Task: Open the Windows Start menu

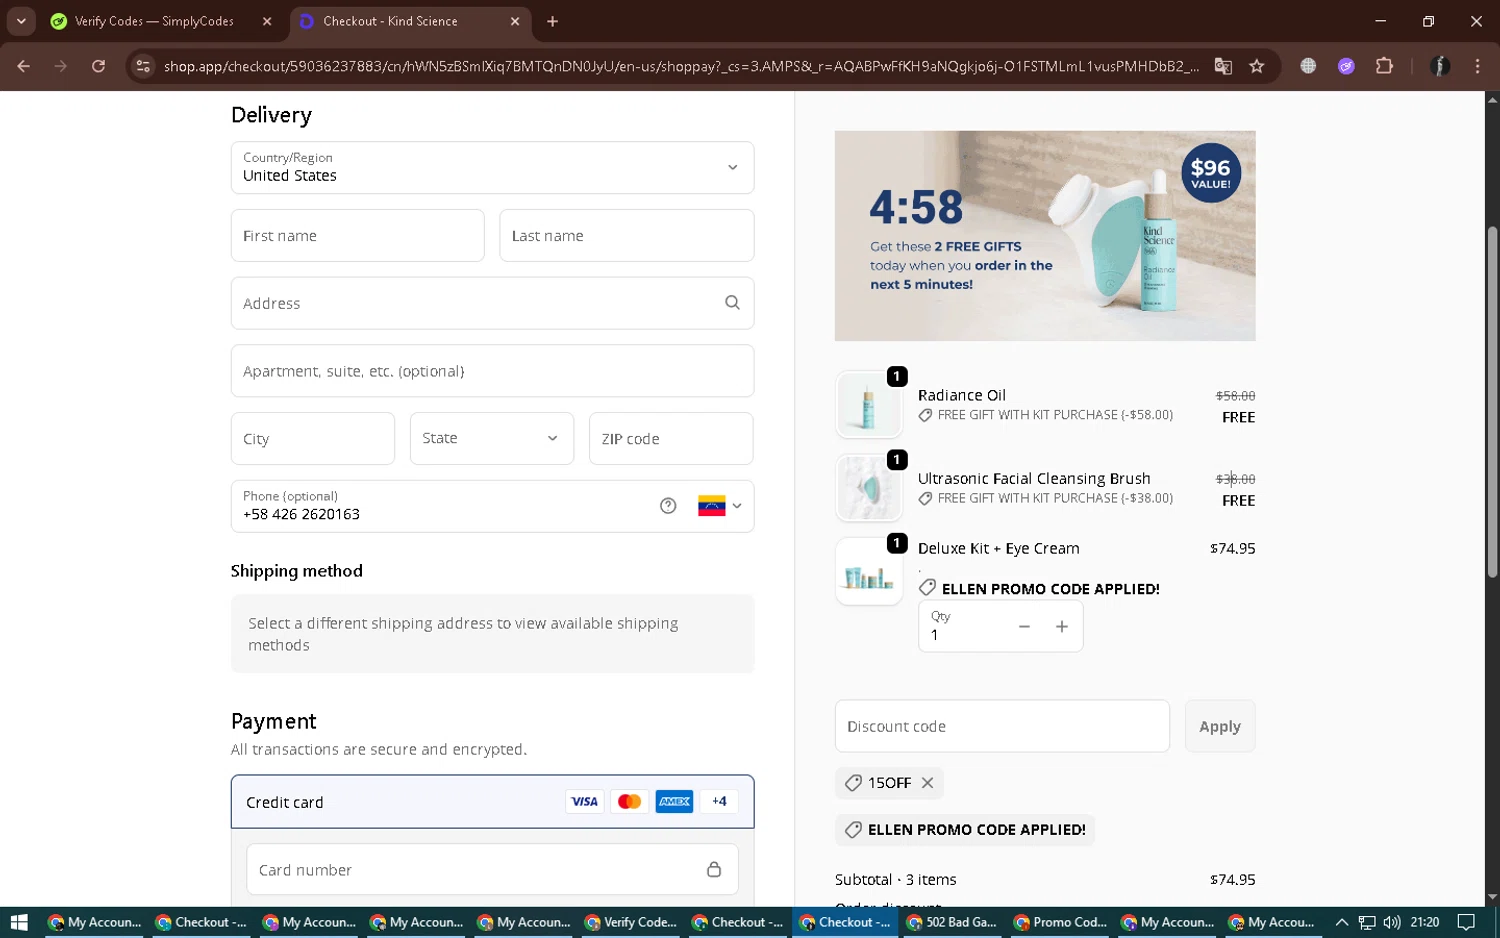Action: 19,922
